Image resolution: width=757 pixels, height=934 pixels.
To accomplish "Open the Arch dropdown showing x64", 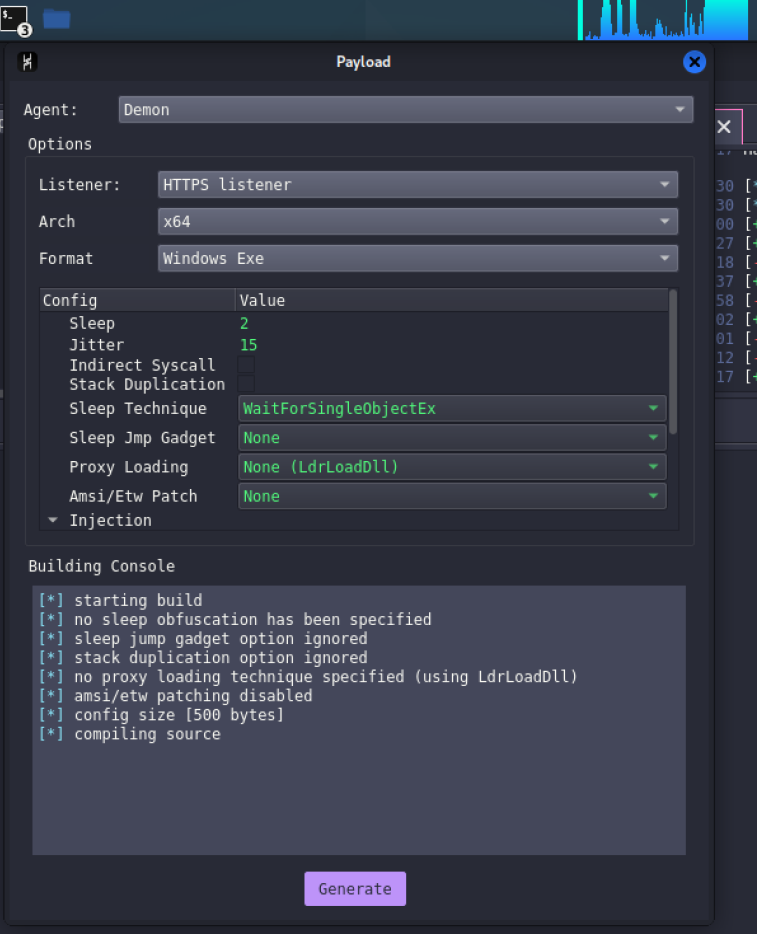I will point(418,222).
